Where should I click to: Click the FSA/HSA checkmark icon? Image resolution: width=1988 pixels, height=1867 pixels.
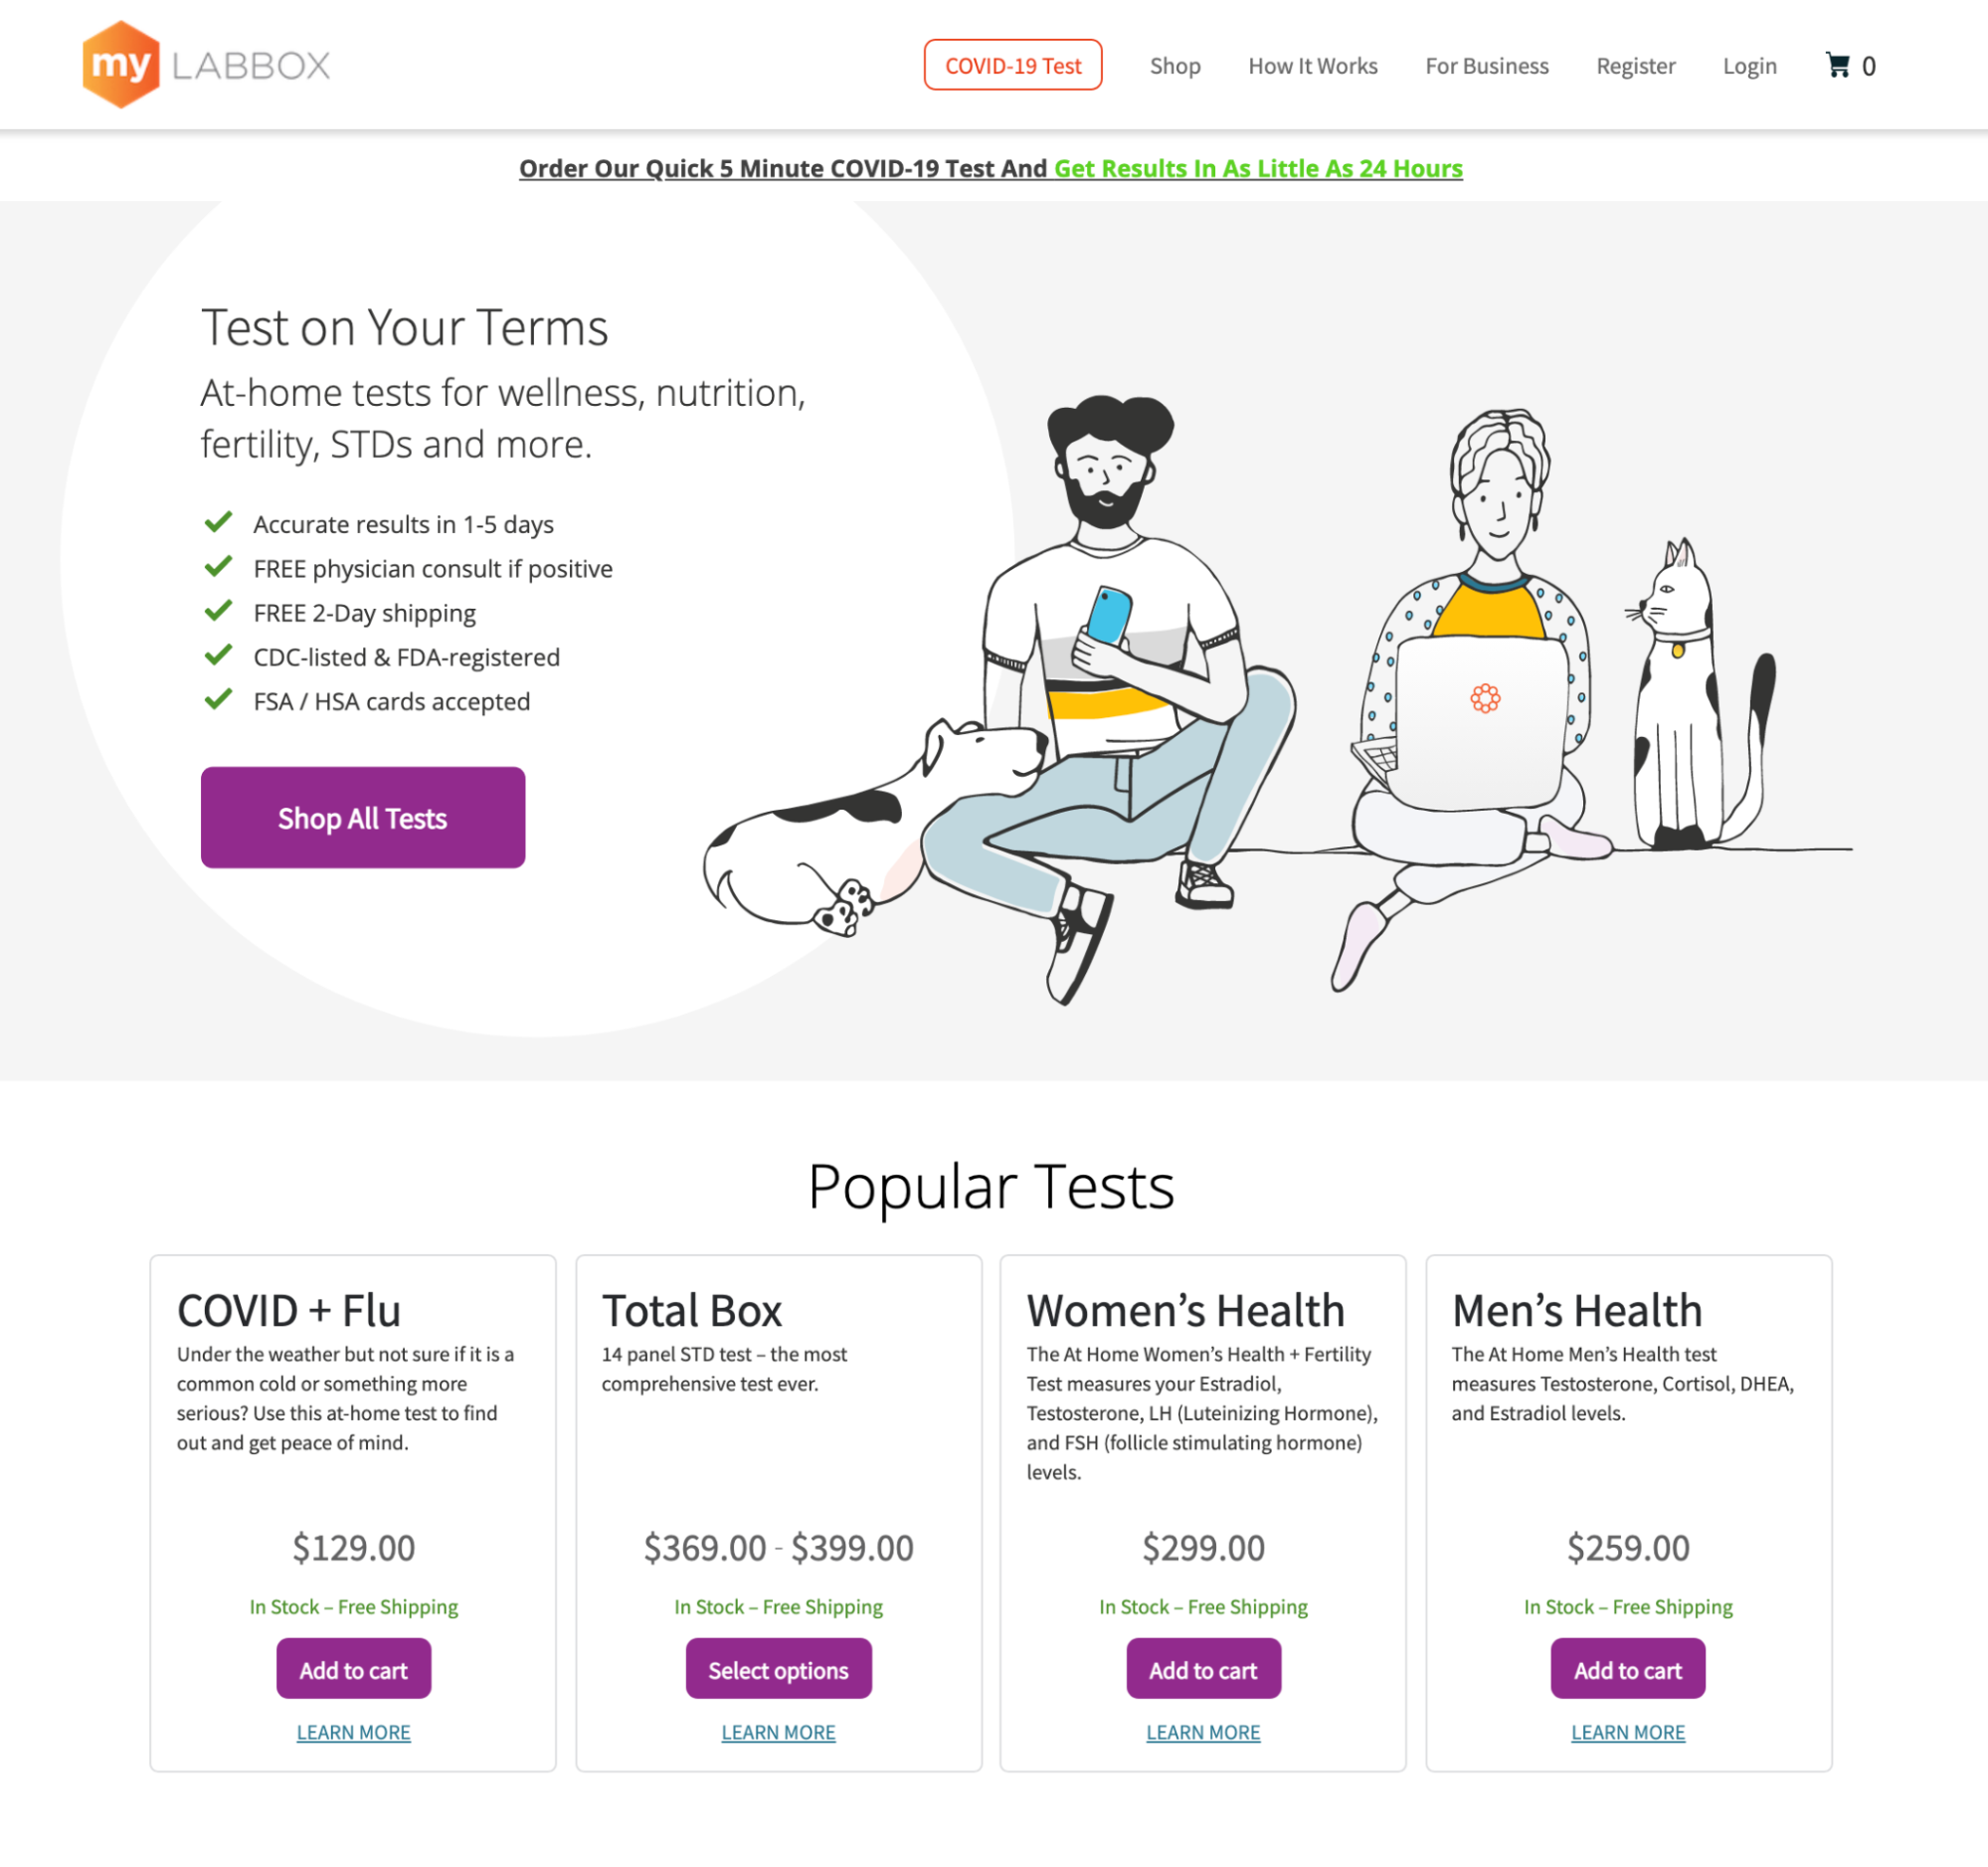(x=216, y=700)
